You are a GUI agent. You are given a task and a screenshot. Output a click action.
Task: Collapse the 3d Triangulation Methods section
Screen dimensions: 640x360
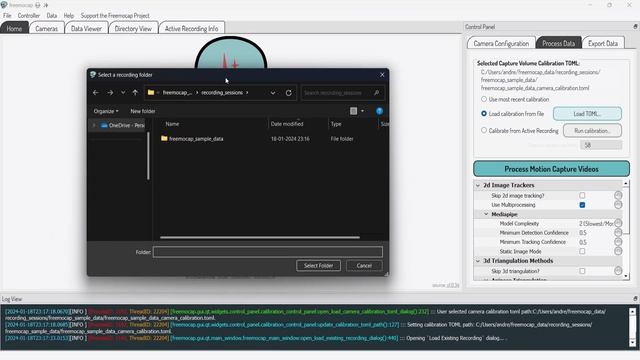[x=478, y=261]
